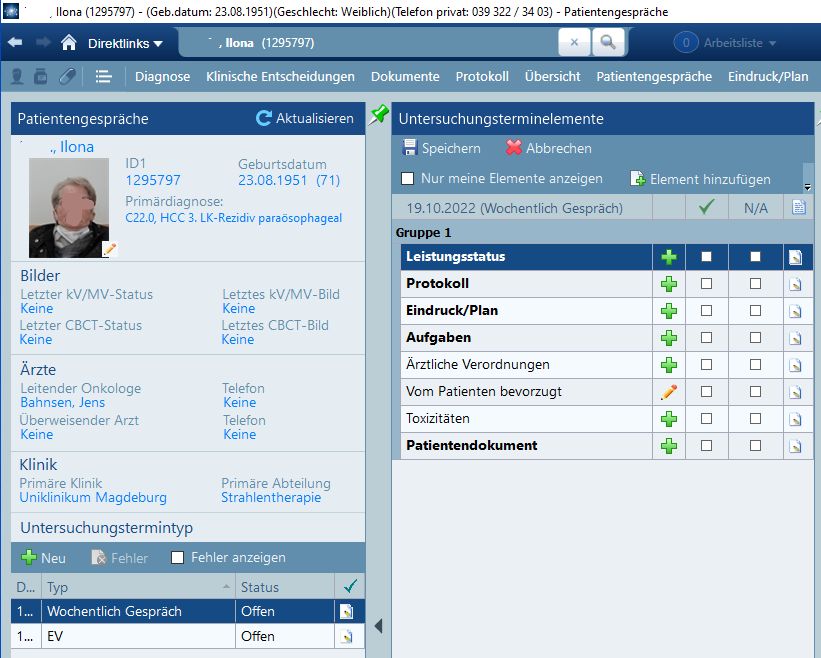Click green plus icon for Patientendokument
This screenshot has width=821, height=658.
coord(668,446)
